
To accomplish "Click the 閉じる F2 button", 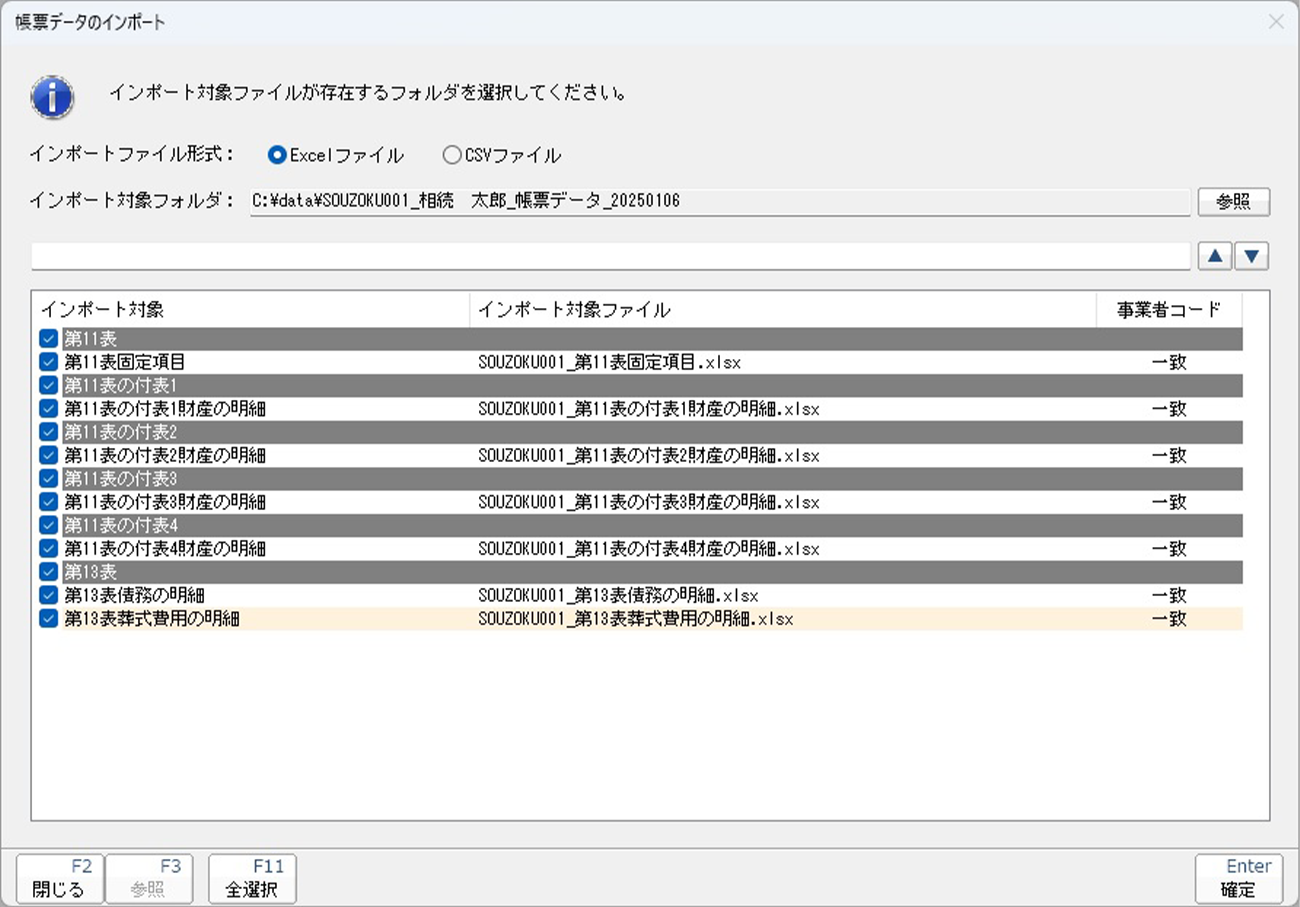I will 59,879.
